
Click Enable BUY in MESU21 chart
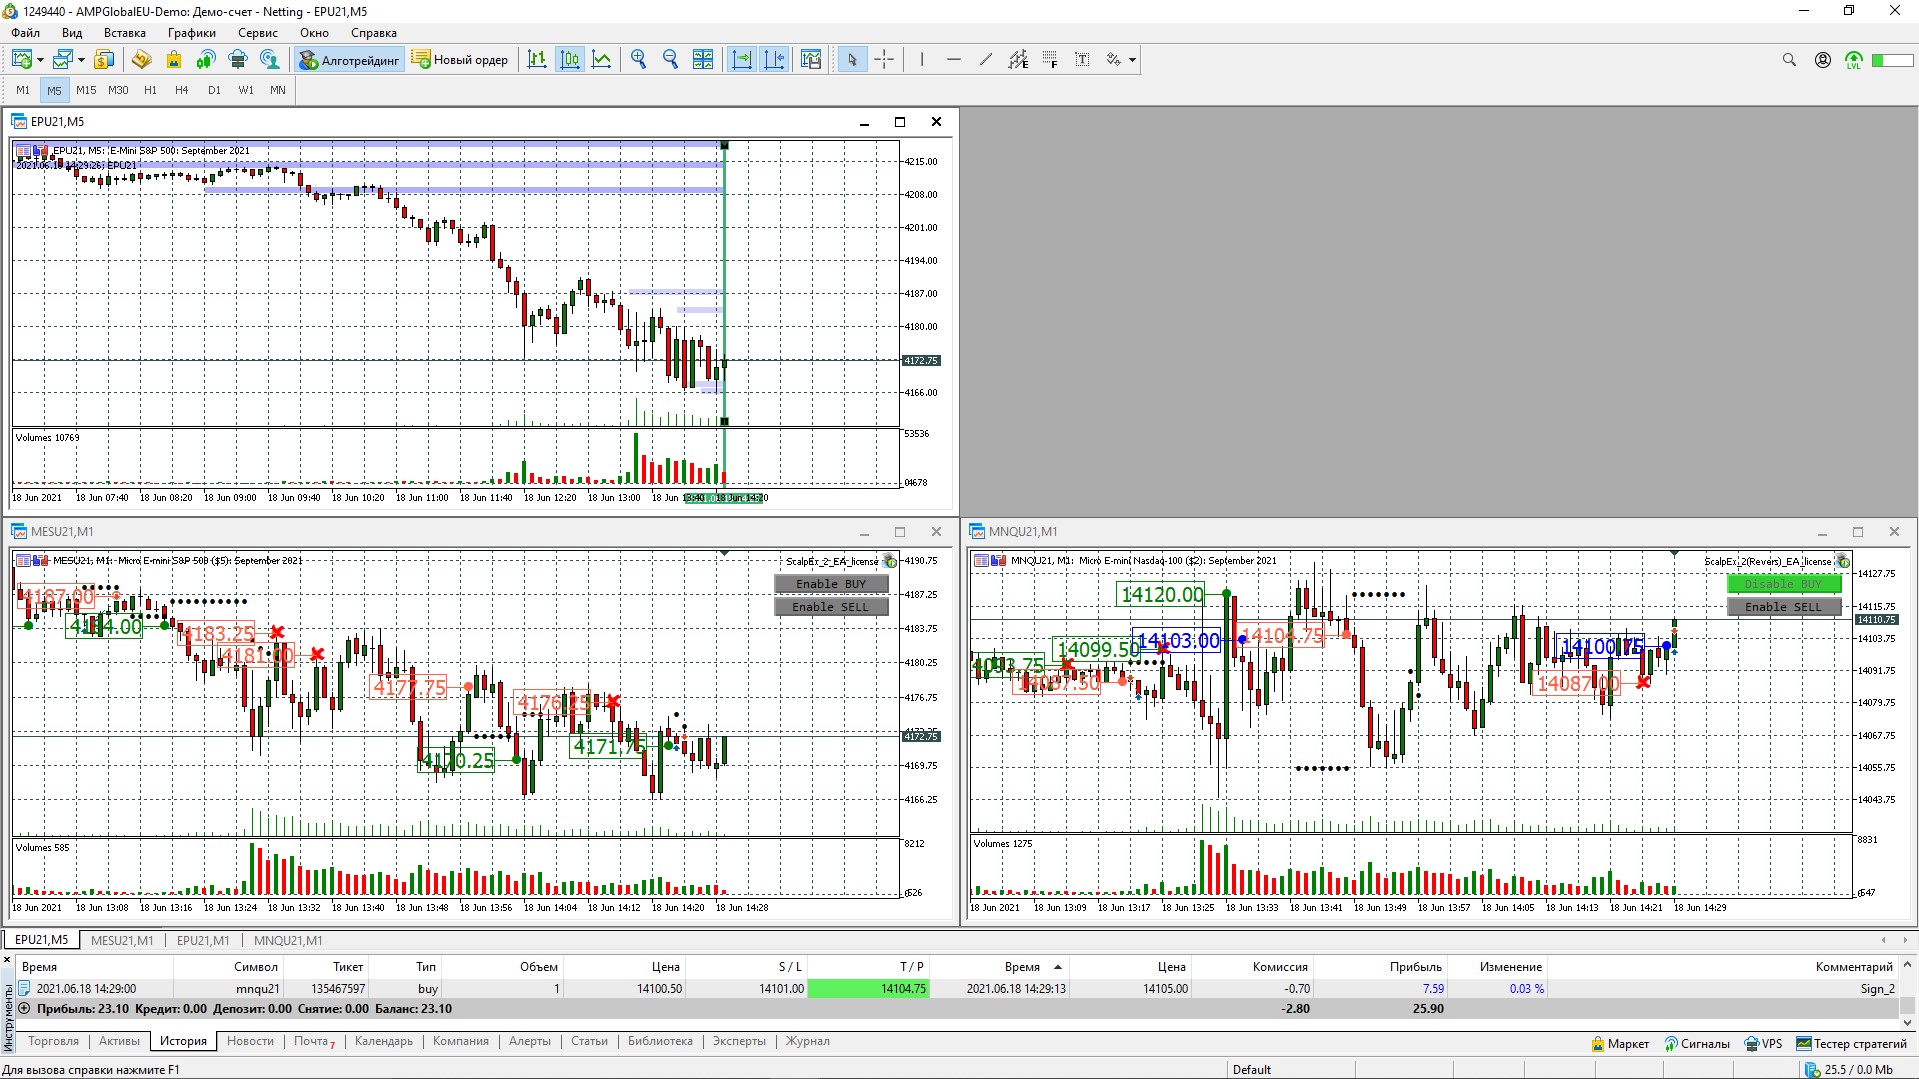(x=831, y=584)
